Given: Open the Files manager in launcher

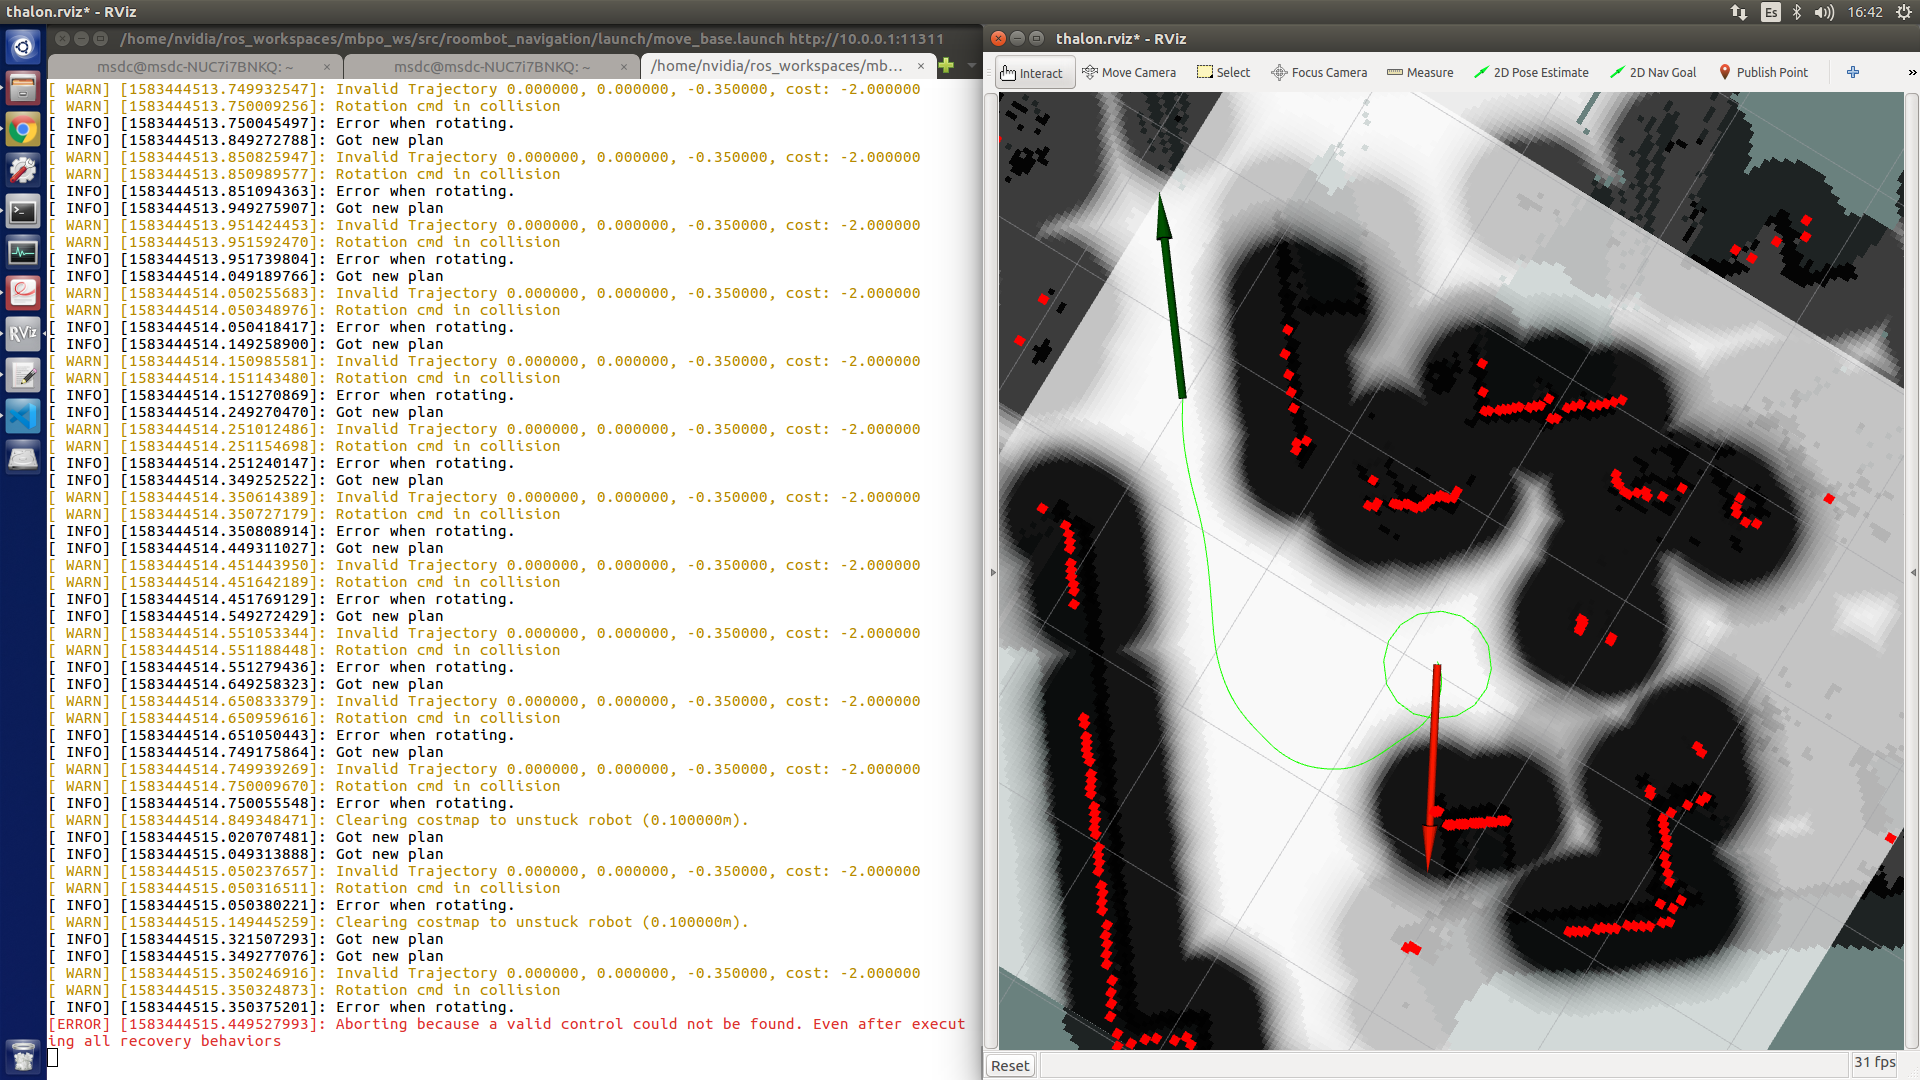Looking at the screenshot, I should pos(23,88).
